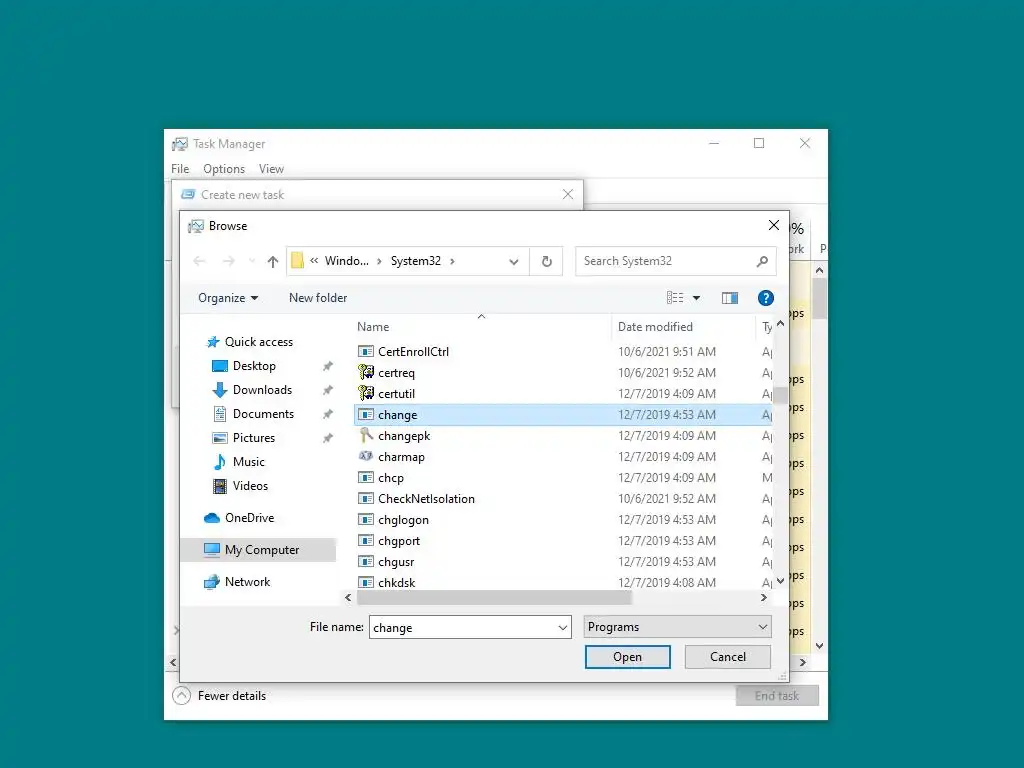
Task: Open the view options dropdown arrow
Action: 696,298
